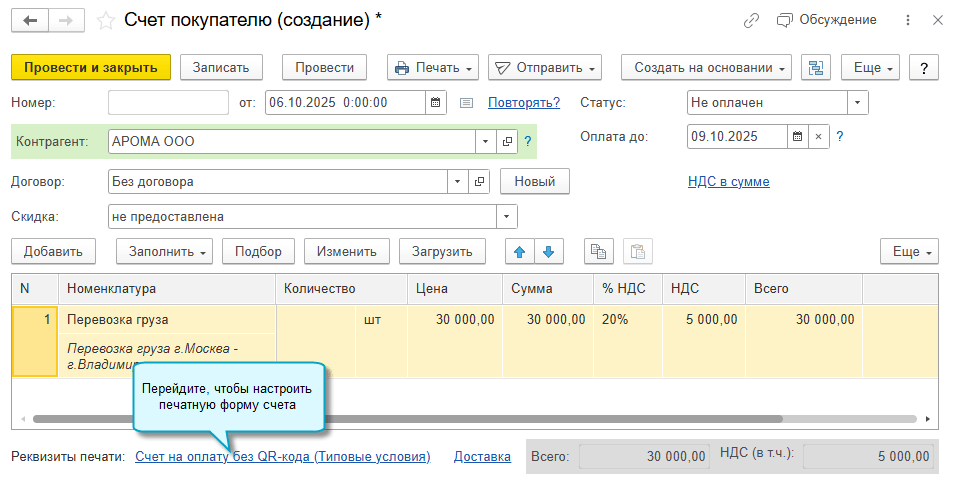The image size is (955, 482).
Task: Copy link to document icon
Action: [751, 20]
